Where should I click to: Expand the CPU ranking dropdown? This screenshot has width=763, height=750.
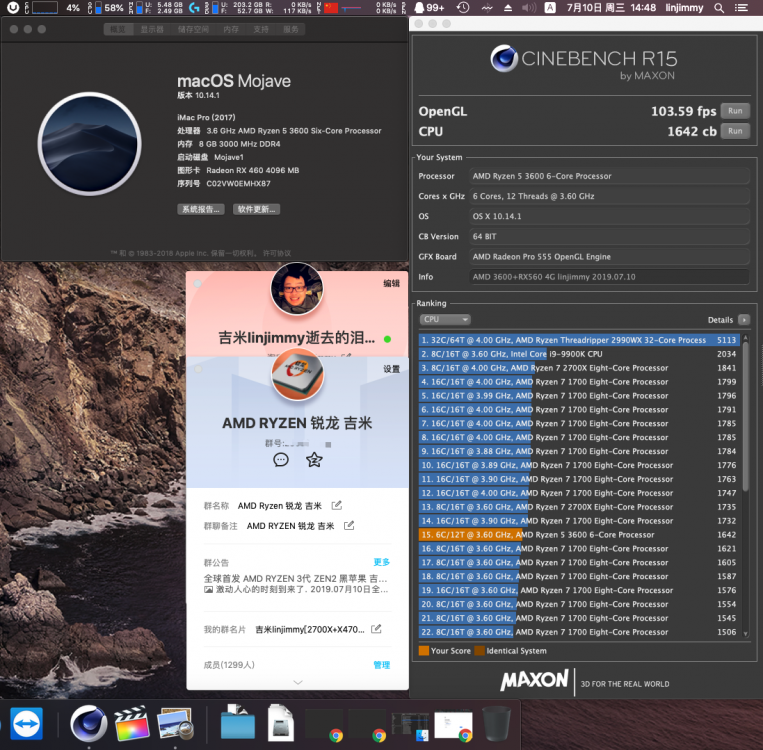tap(445, 319)
